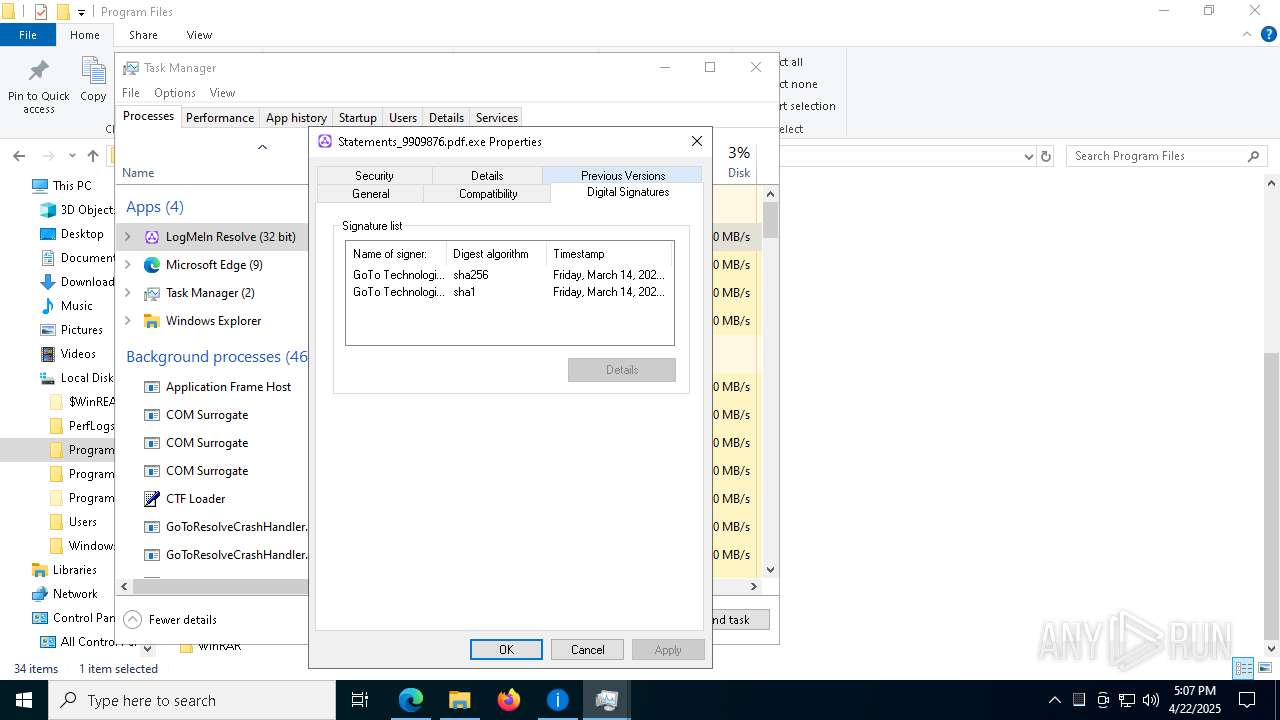Open the Previous Versions tab
This screenshot has height=720, width=1280.
[x=622, y=175]
